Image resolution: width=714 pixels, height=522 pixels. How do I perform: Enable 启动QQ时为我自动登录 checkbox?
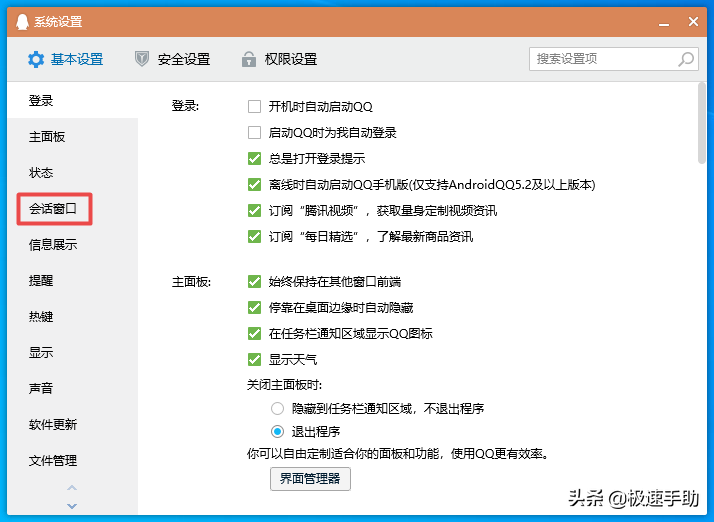[x=254, y=133]
